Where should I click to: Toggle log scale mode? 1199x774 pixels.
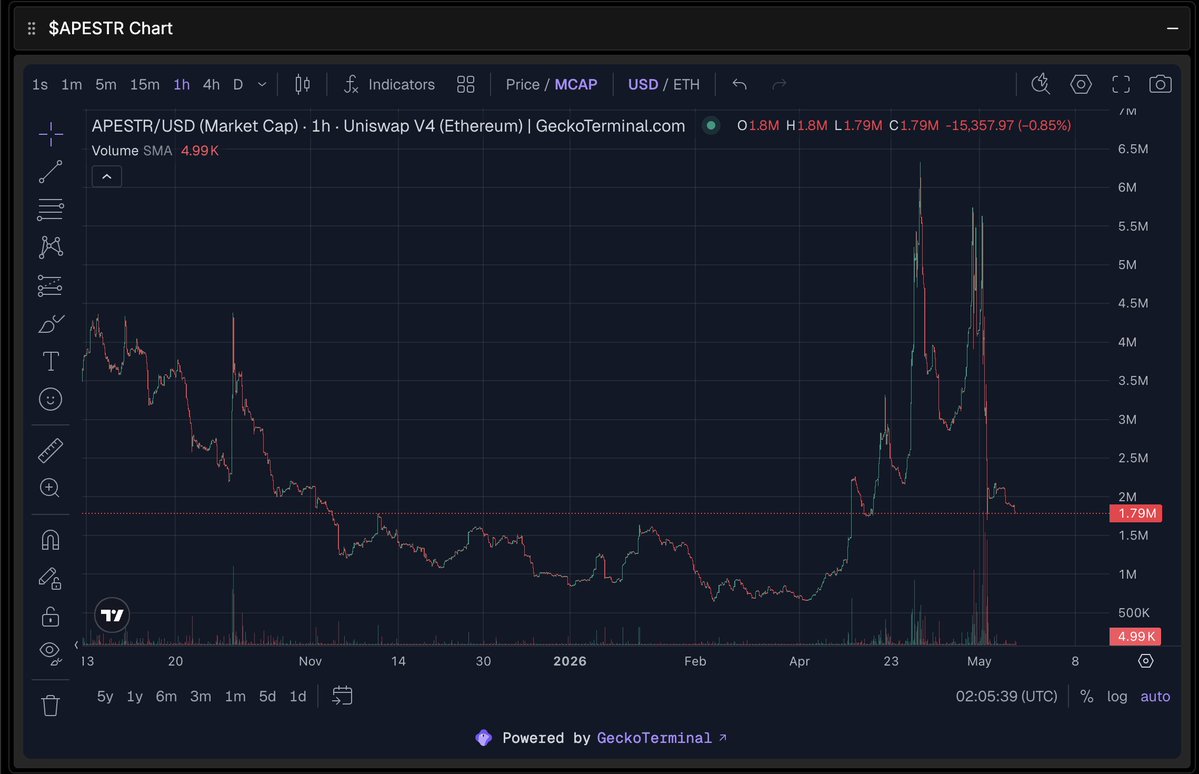tap(1117, 696)
